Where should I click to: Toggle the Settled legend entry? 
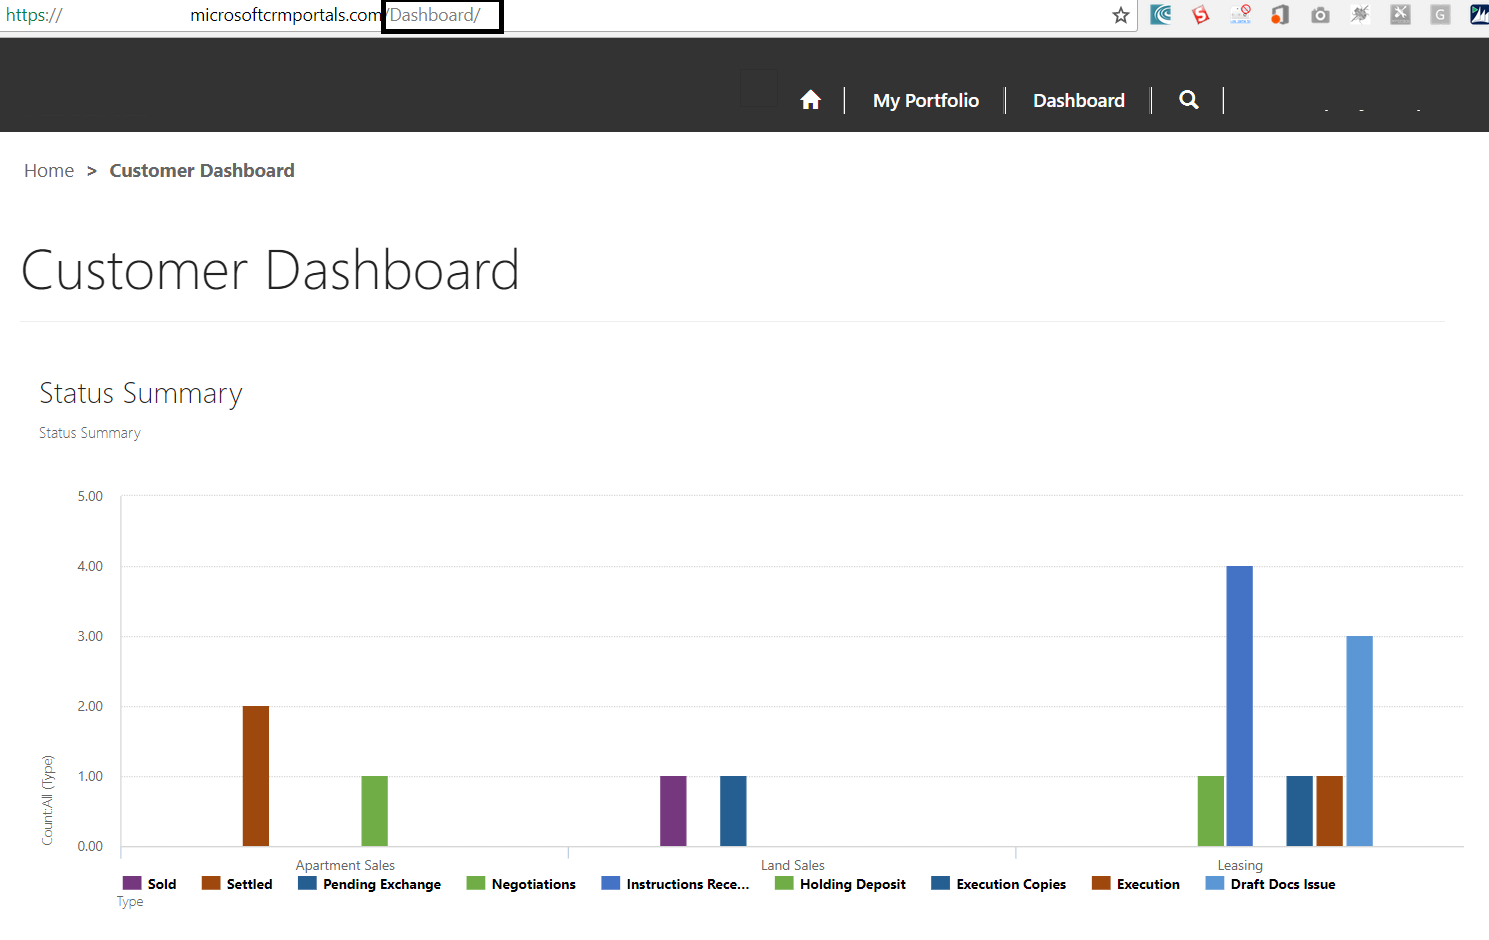[238, 884]
